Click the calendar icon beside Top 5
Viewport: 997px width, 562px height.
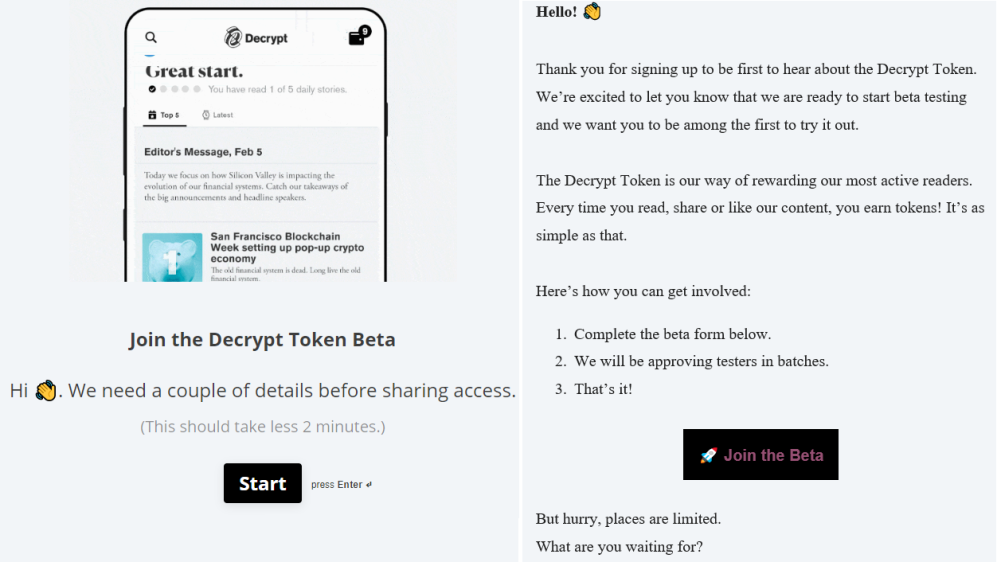click(152, 115)
